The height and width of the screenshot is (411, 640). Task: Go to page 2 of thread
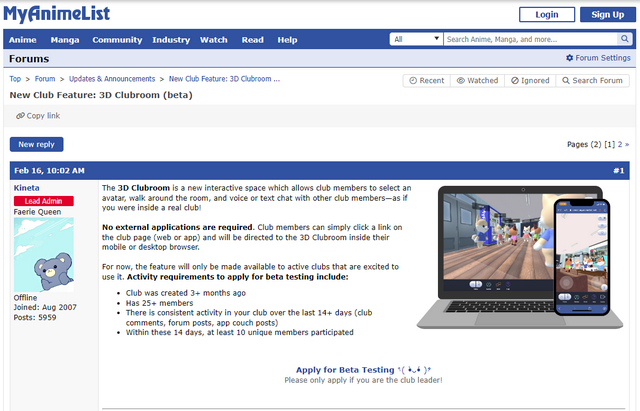point(620,144)
